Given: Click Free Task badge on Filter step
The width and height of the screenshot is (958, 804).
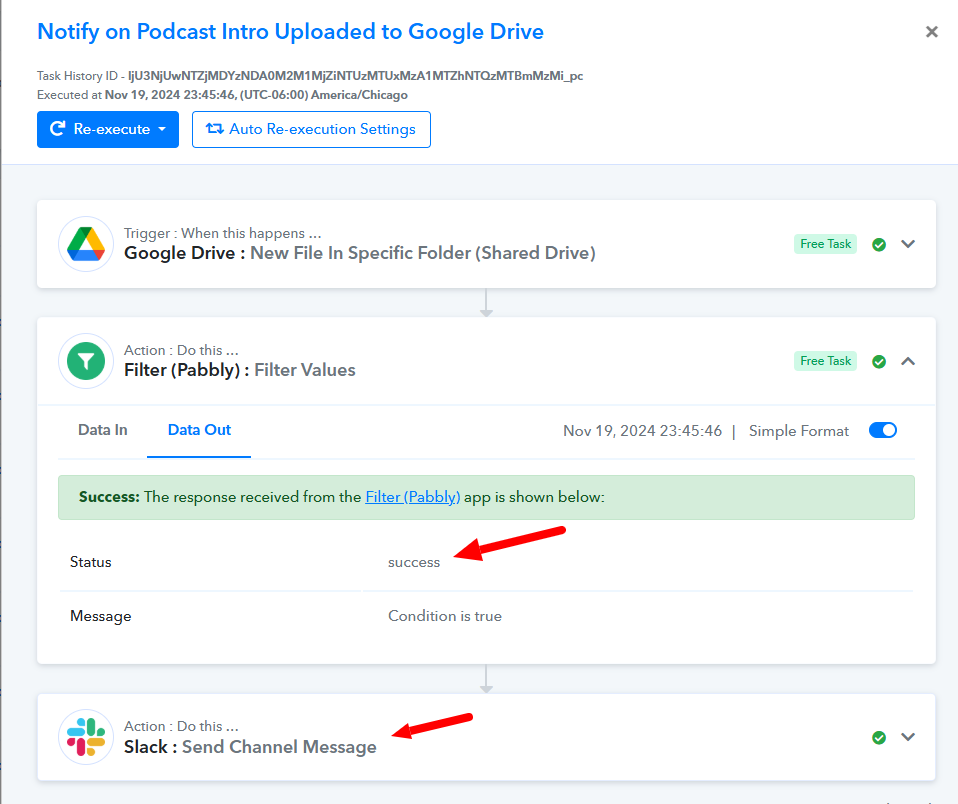Looking at the screenshot, I should [x=825, y=361].
